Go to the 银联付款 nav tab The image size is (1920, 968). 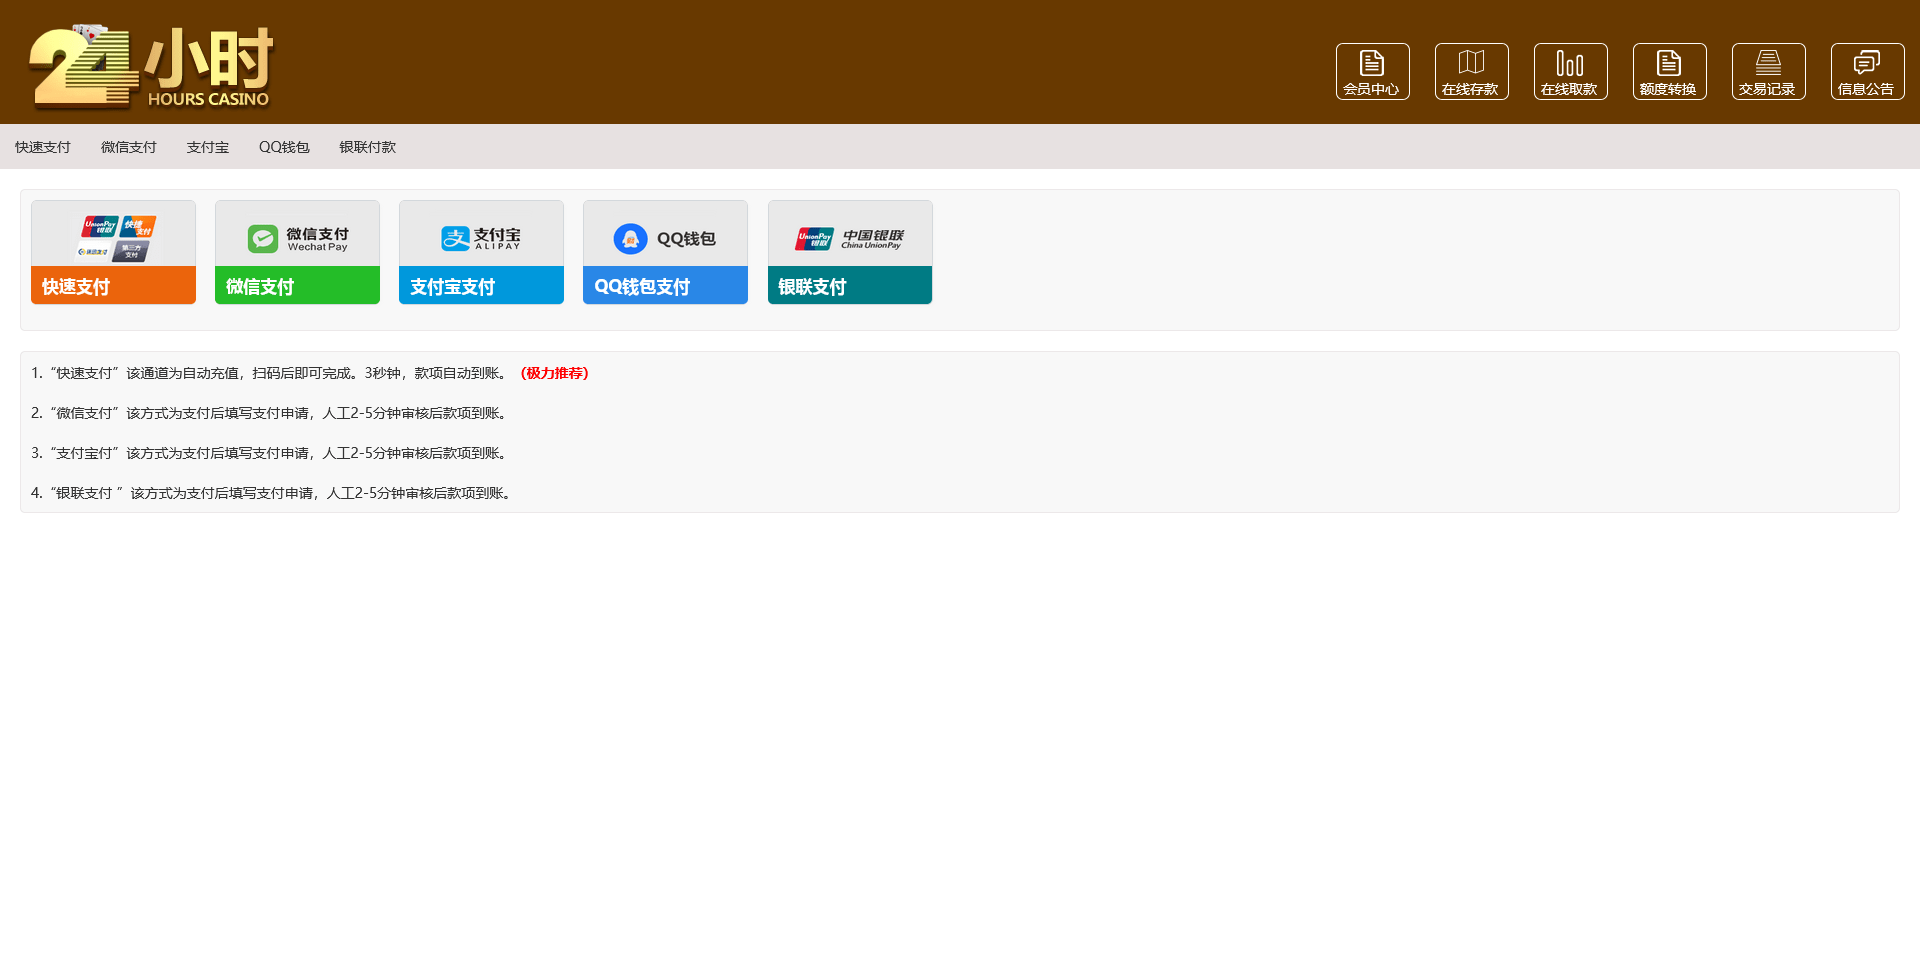pos(368,147)
